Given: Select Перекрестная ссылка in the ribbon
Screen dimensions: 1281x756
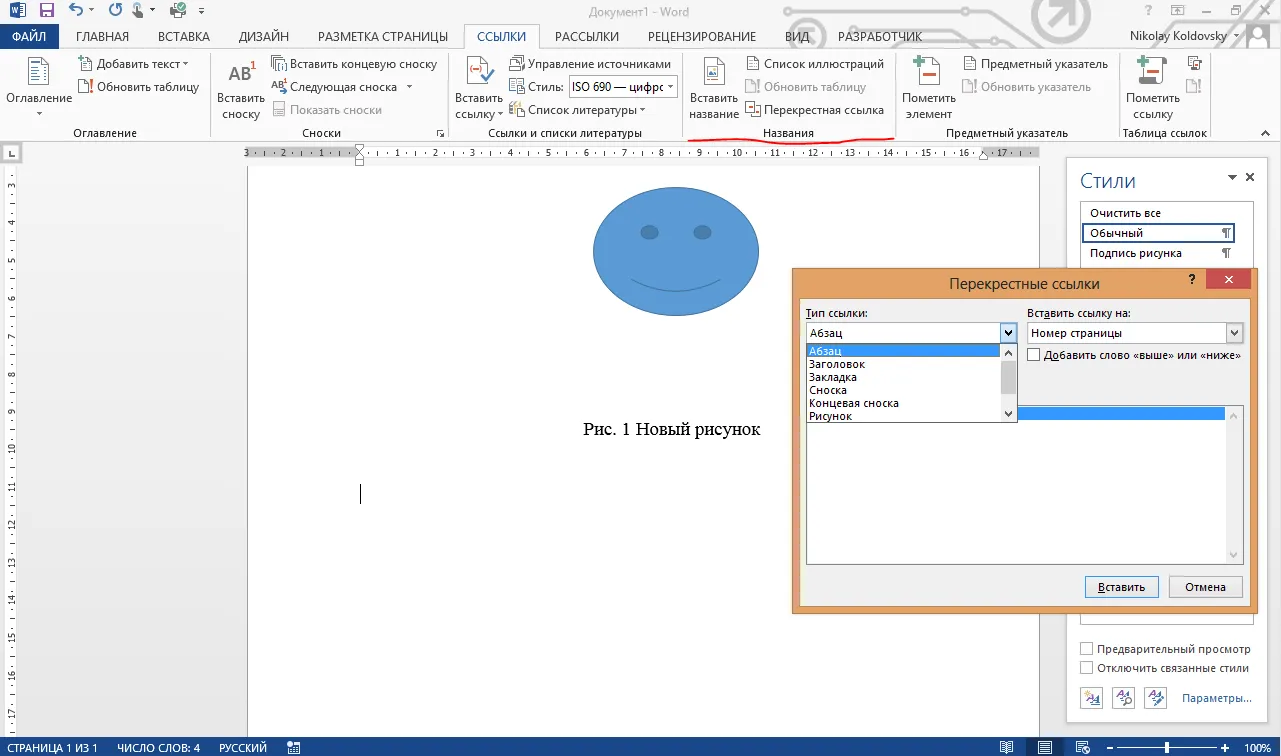Looking at the screenshot, I should point(814,110).
